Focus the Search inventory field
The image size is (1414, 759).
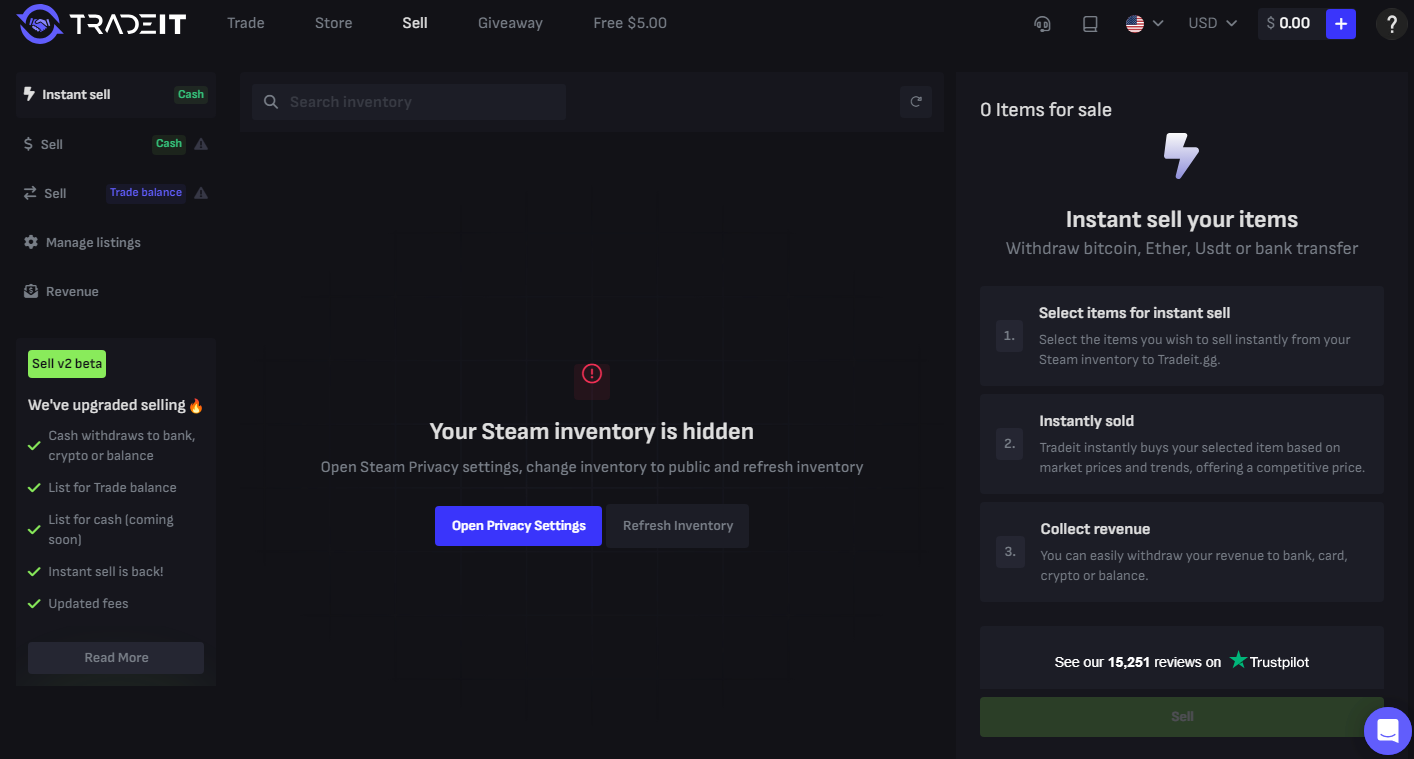420,102
